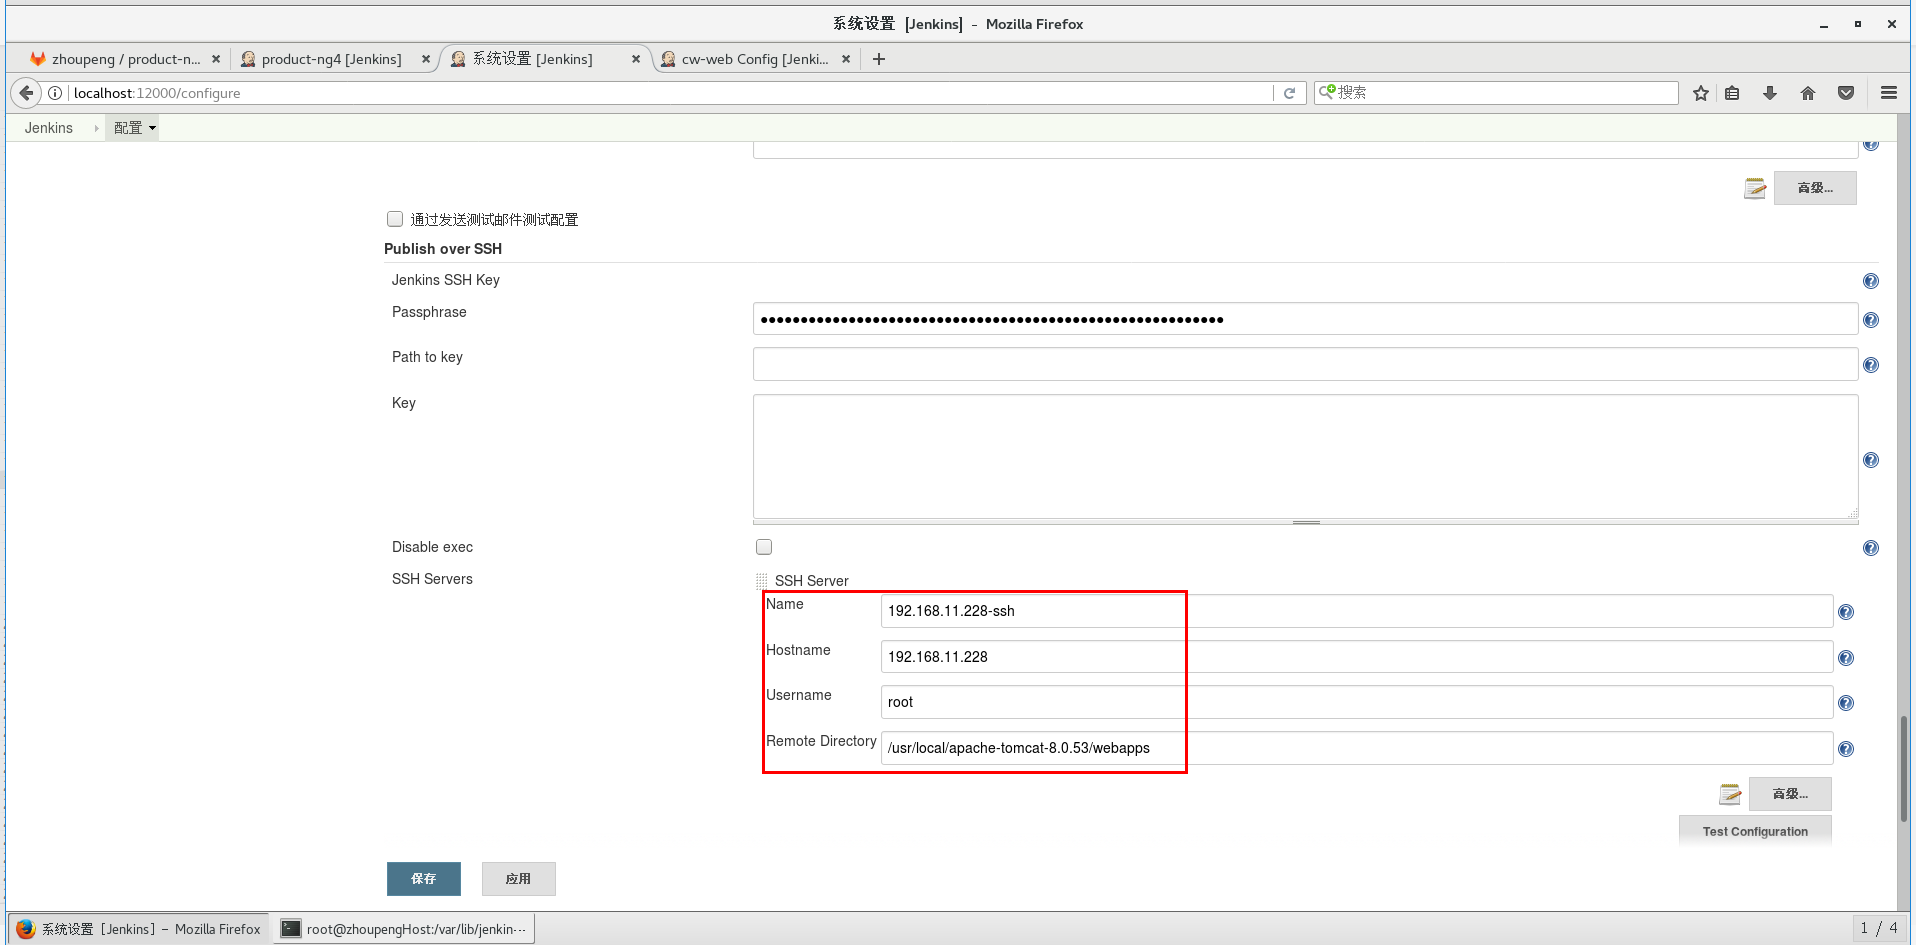Click into Passphrase field
Image resolution: width=1916 pixels, height=945 pixels.
(1305, 320)
